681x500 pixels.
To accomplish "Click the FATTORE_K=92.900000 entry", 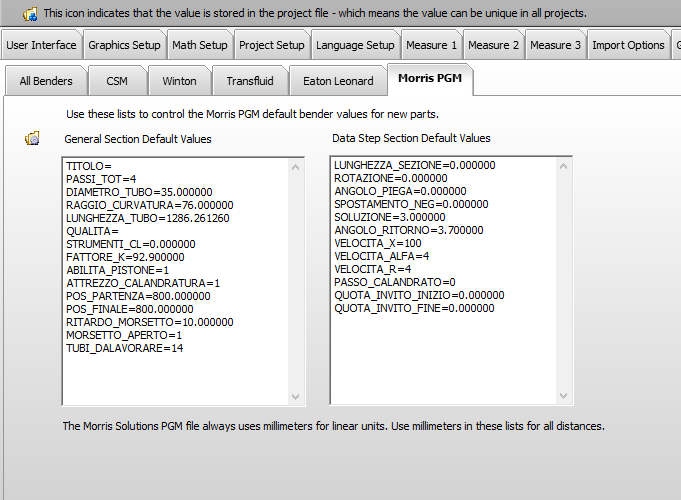I will pyautogui.click(x=125, y=258).
